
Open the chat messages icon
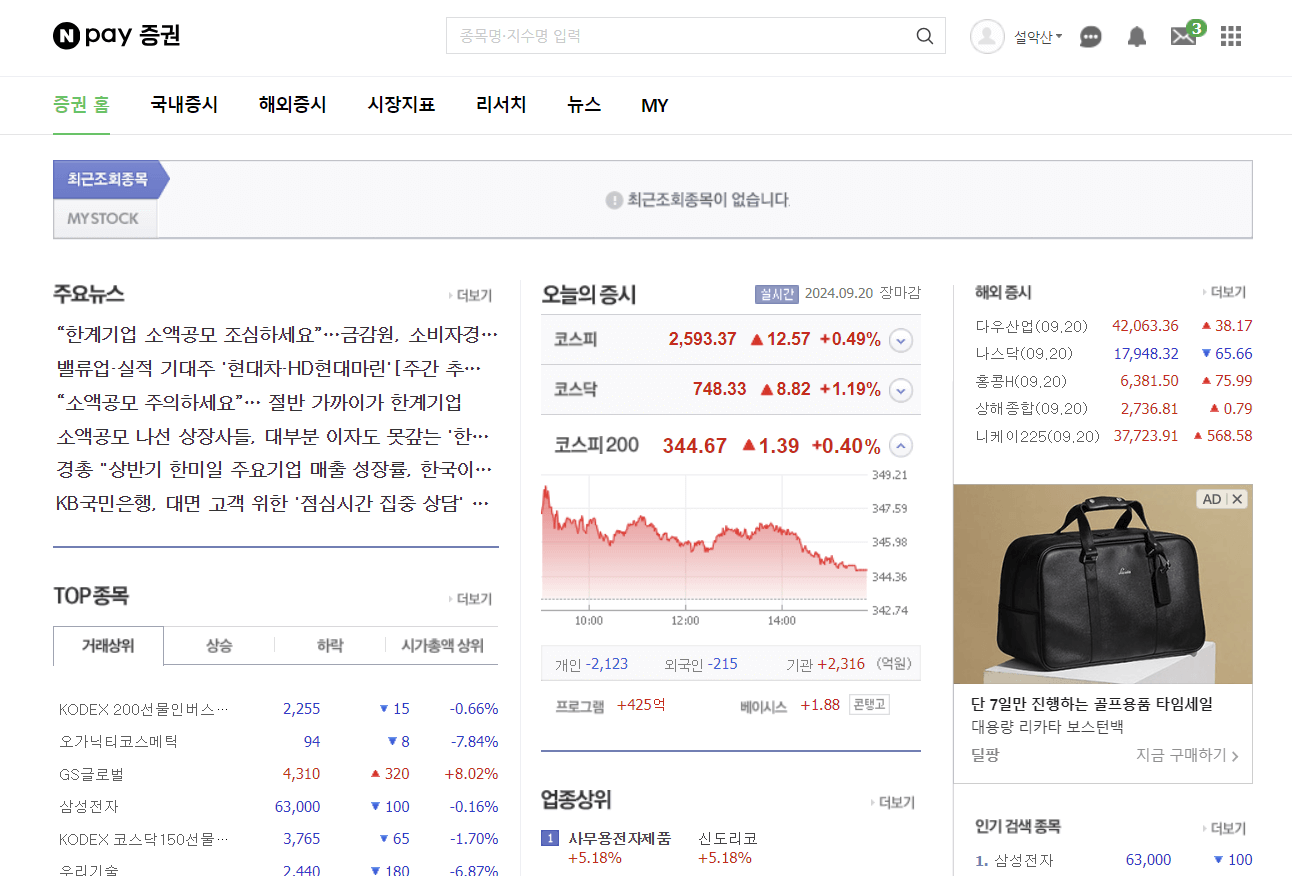[x=1090, y=37]
